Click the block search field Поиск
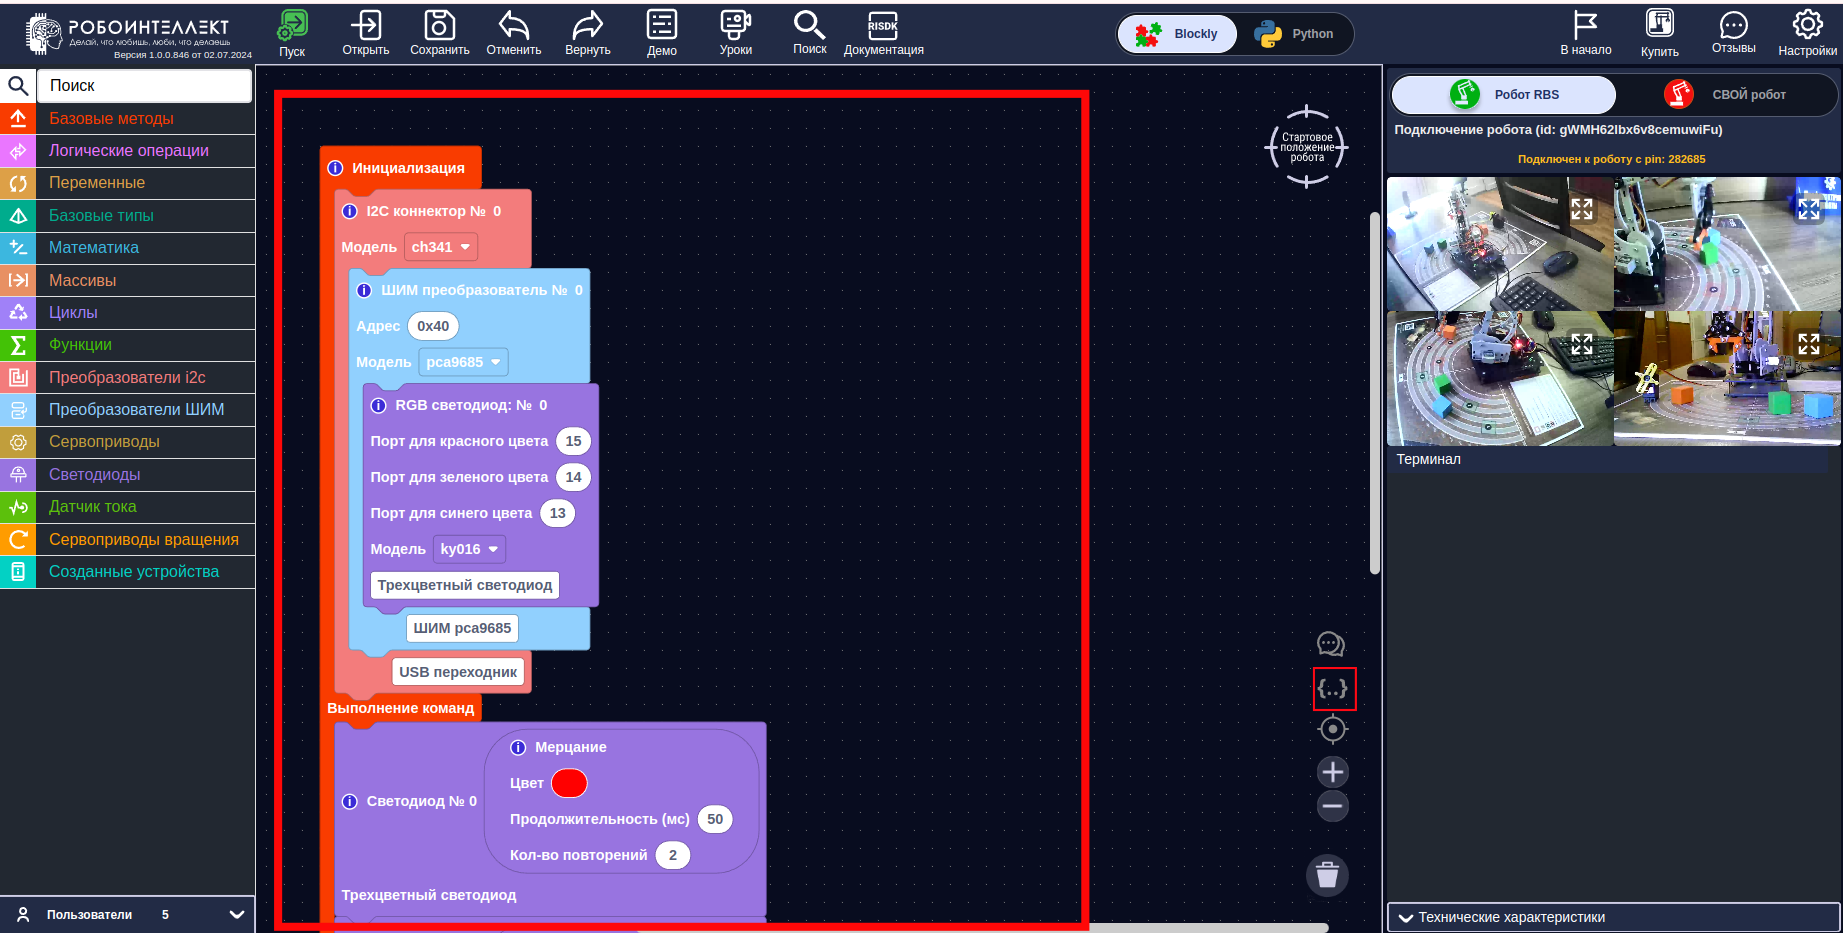Screen dimensions: 1843x933 (144, 86)
